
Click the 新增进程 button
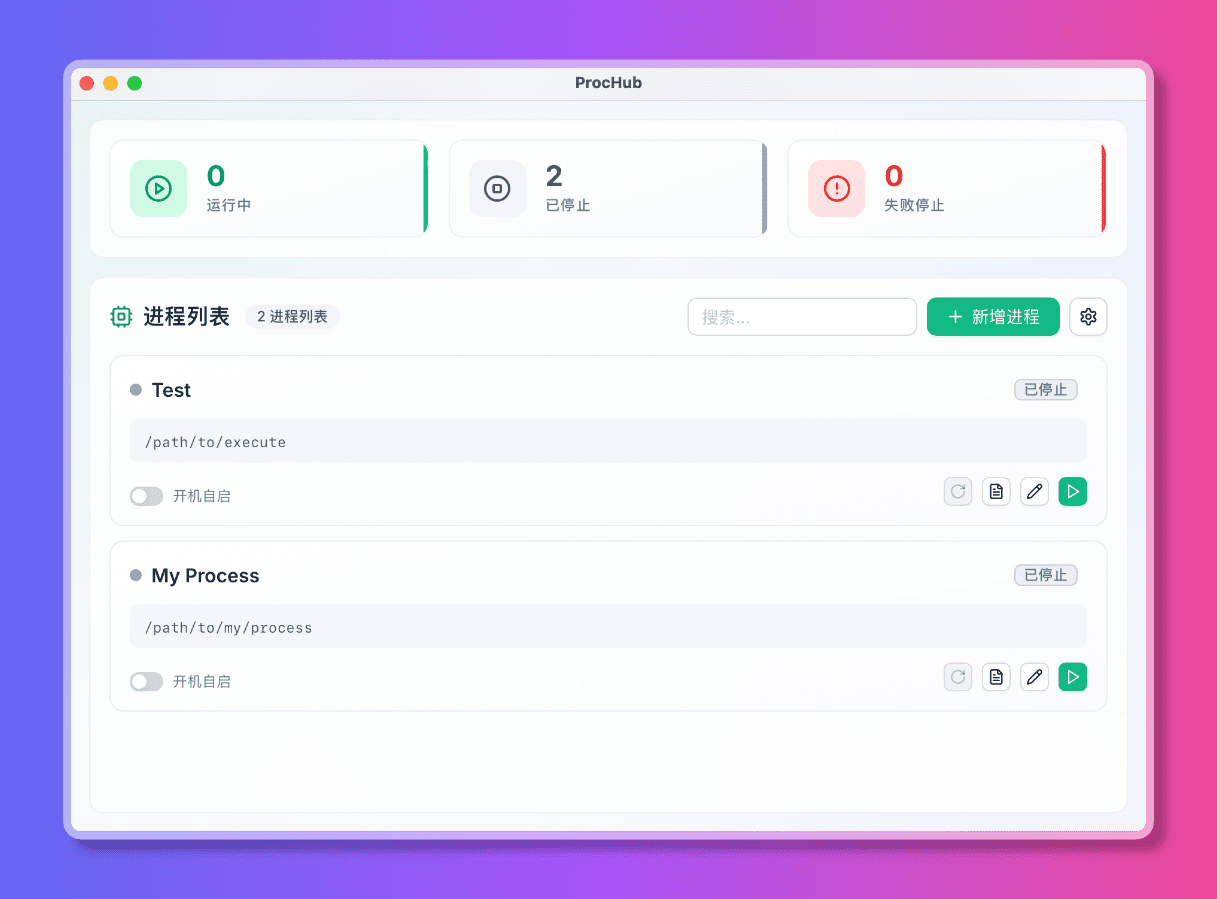[x=993, y=317]
